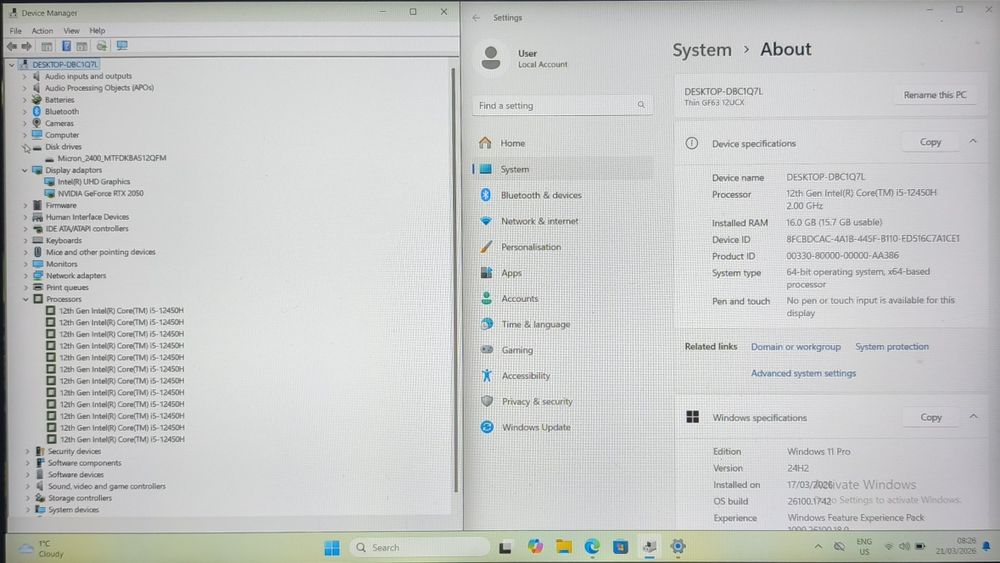Open System protection link

pos(892,347)
